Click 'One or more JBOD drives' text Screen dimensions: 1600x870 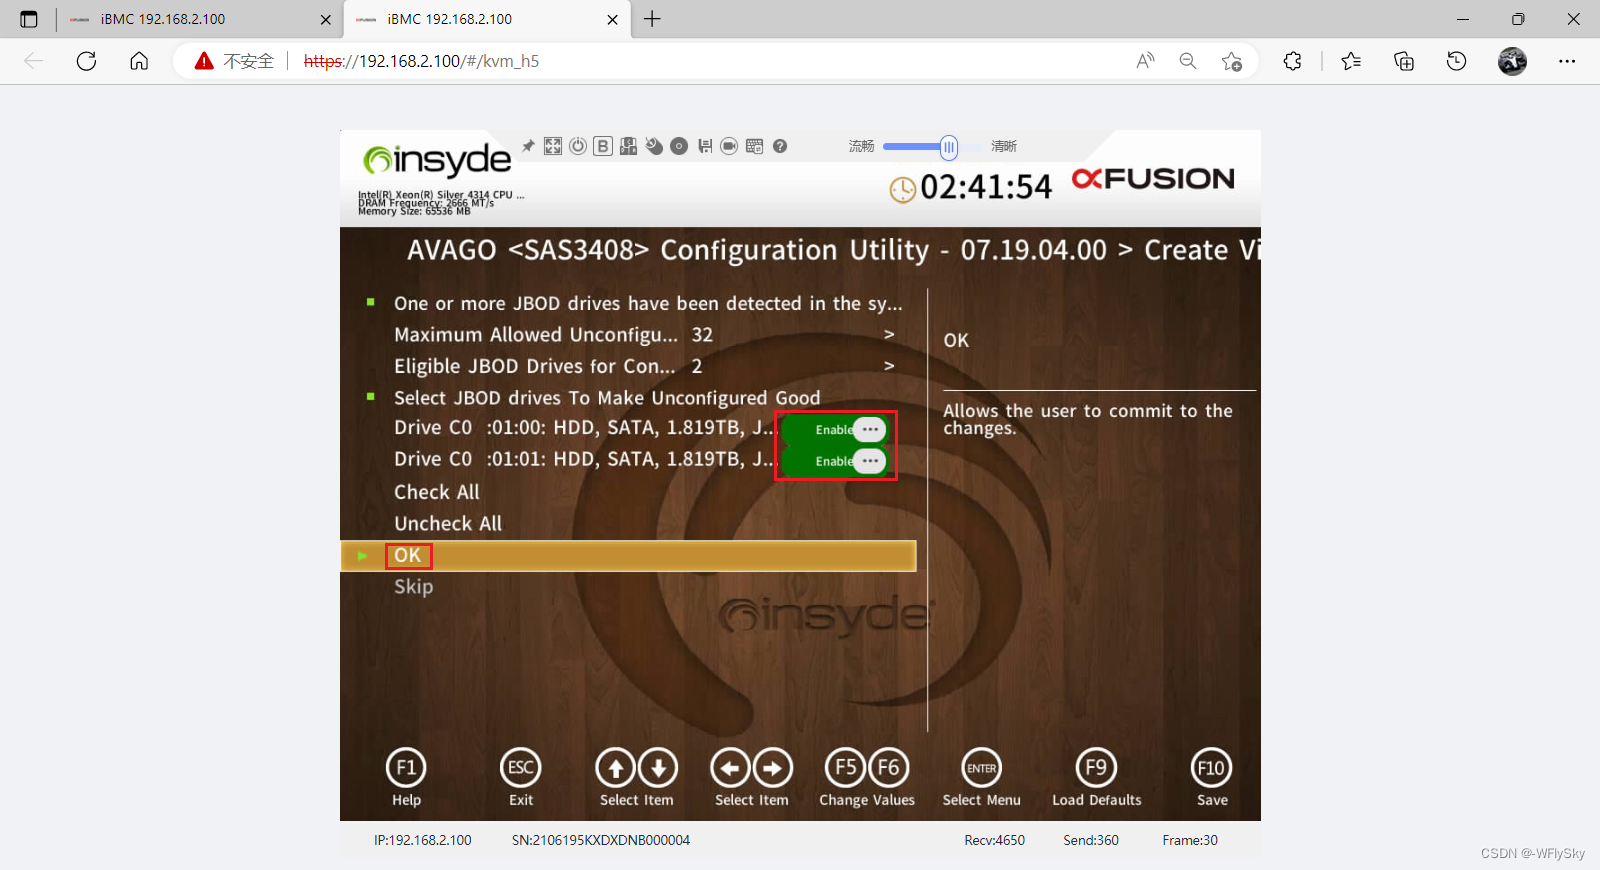pos(647,303)
